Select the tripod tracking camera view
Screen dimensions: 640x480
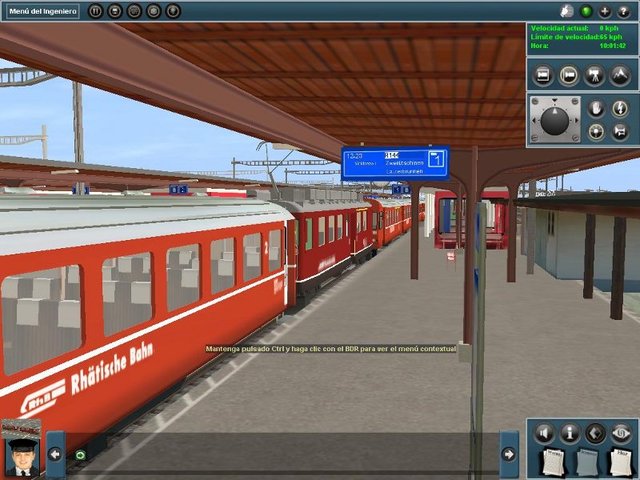point(594,75)
